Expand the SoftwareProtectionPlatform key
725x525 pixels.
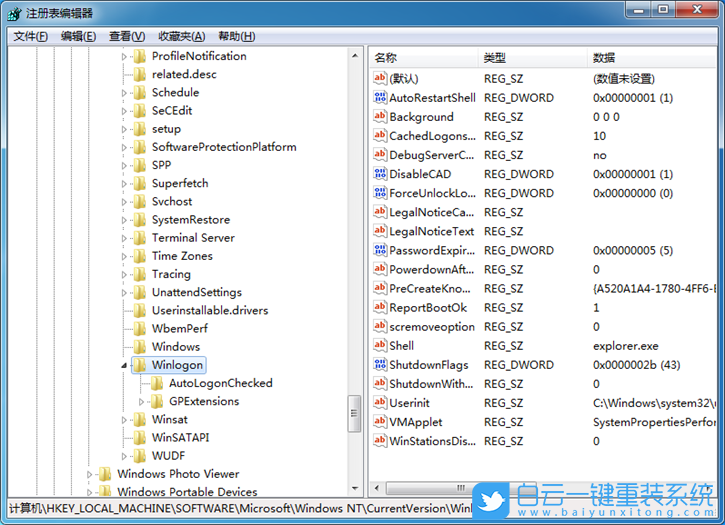pyautogui.click(x=123, y=148)
